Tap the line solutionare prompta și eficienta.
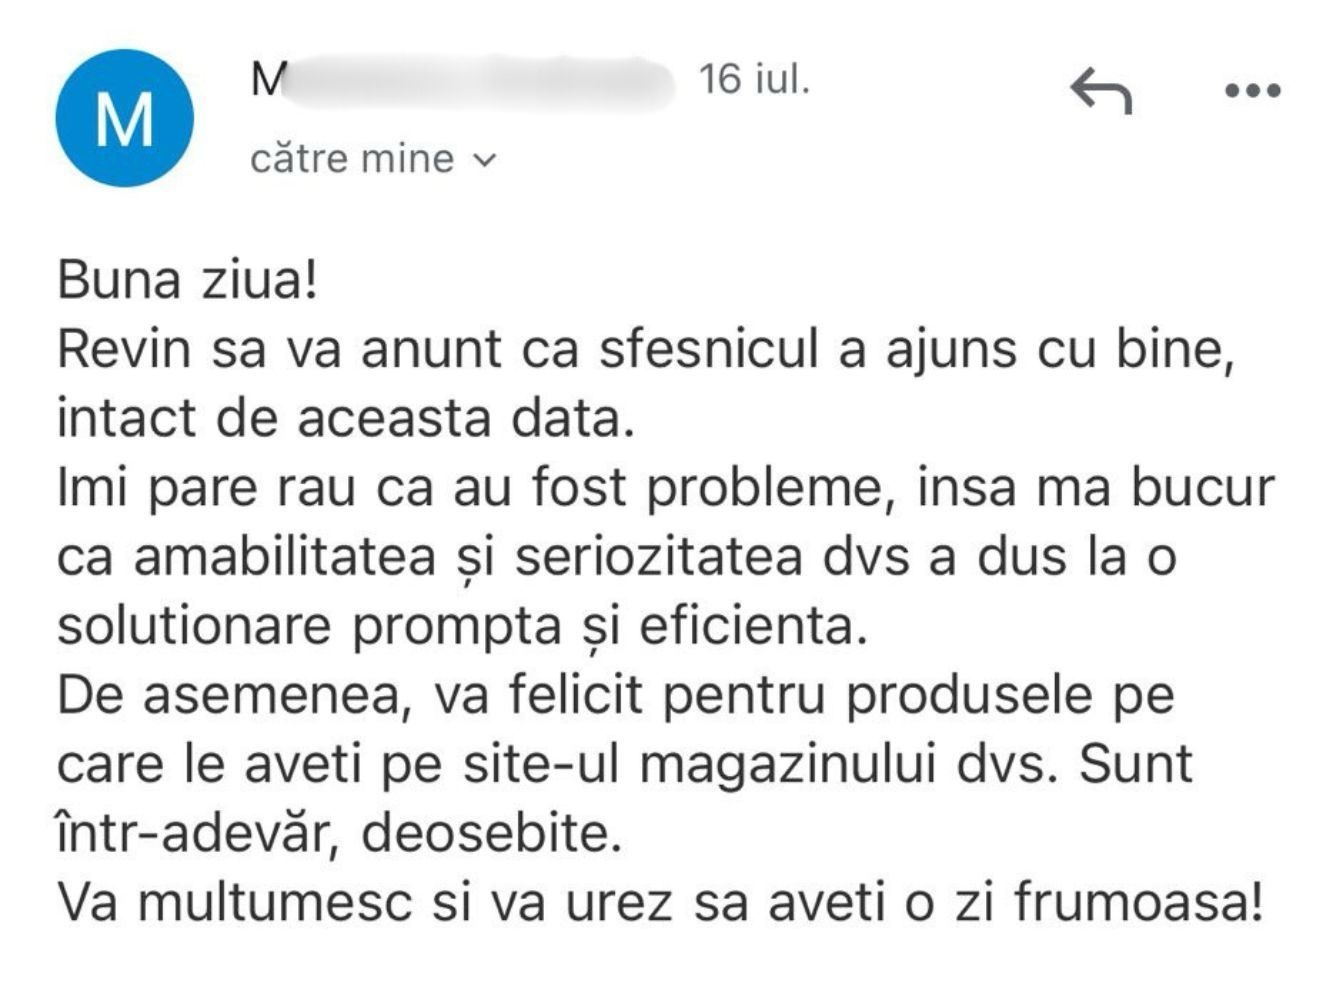Viewport: 1338px width, 1000px height. pyautogui.click(x=460, y=627)
